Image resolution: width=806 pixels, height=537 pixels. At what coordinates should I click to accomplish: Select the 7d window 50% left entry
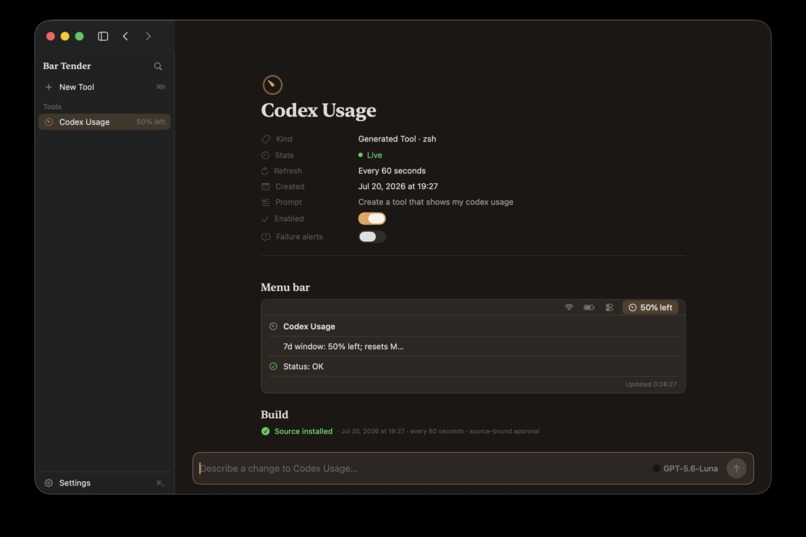click(473, 346)
